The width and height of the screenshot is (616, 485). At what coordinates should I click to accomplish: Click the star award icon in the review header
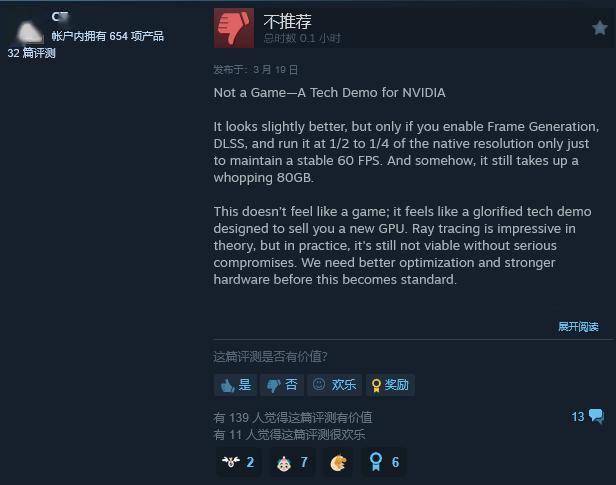[x=600, y=28]
